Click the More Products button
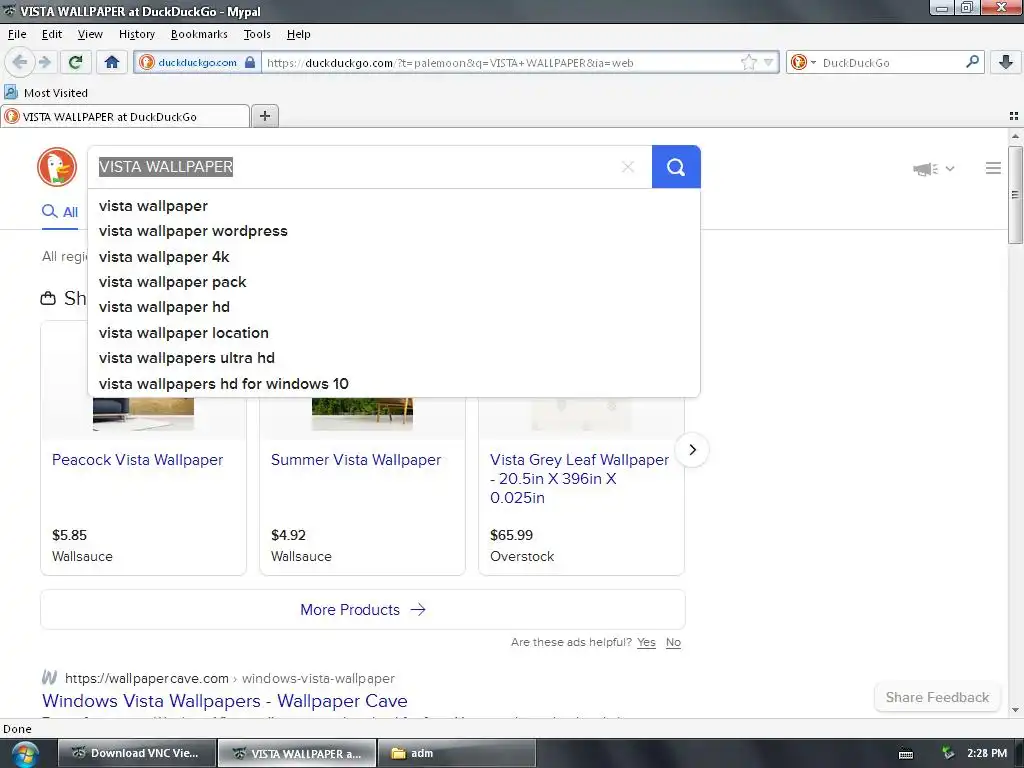The image size is (1024, 768). tap(362, 609)
